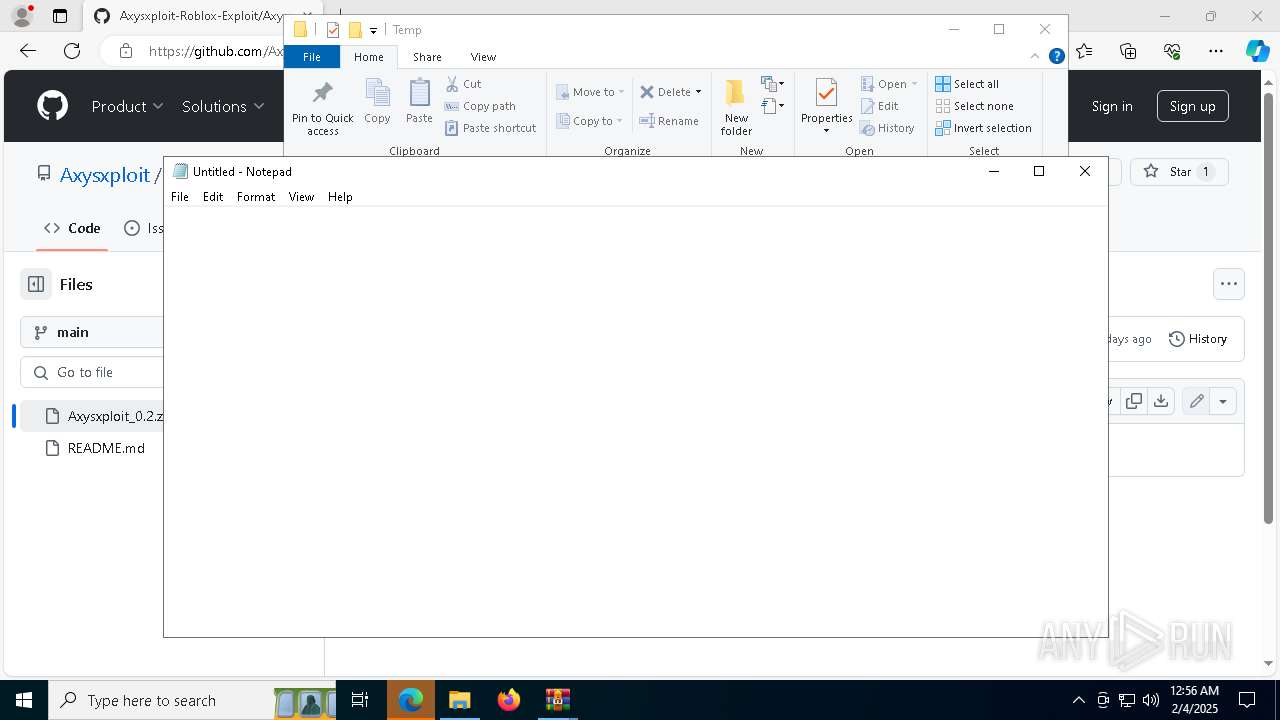Open the Move to dropdown
Viewport: 1280px width, 720px height.
click(x=590, y=92)
